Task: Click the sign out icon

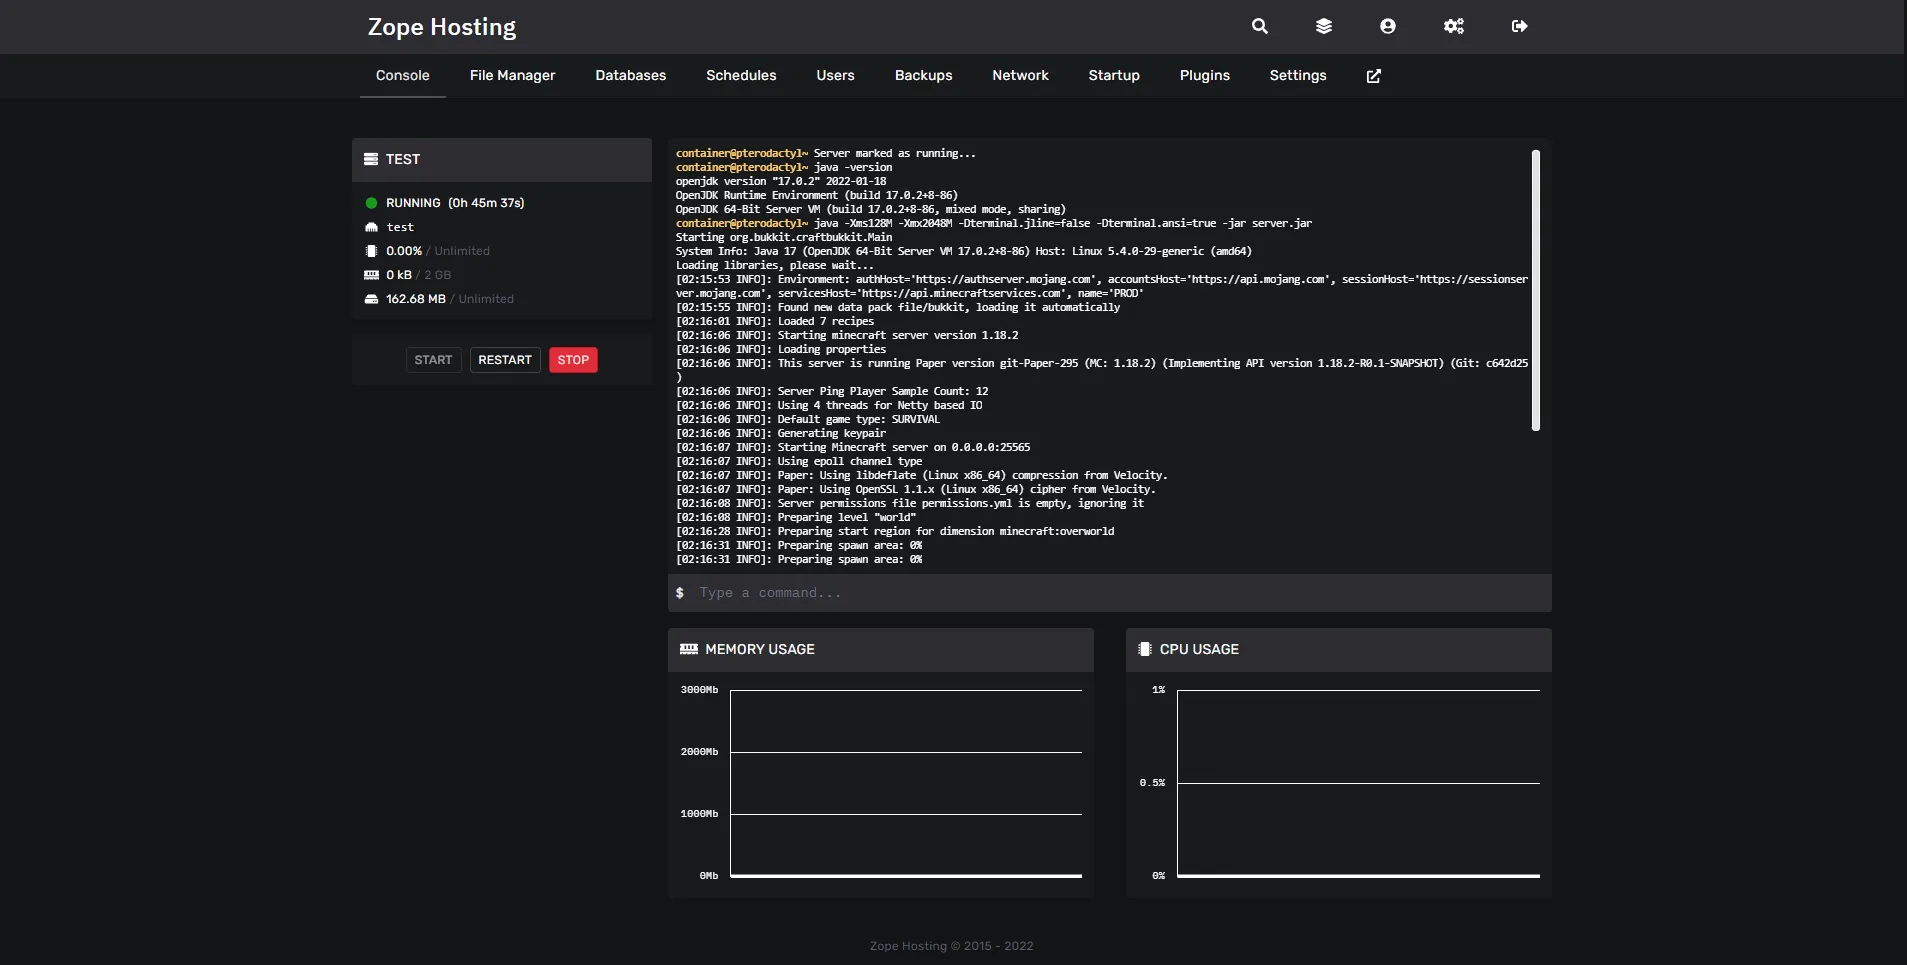Action: (x=1519, y=27)
